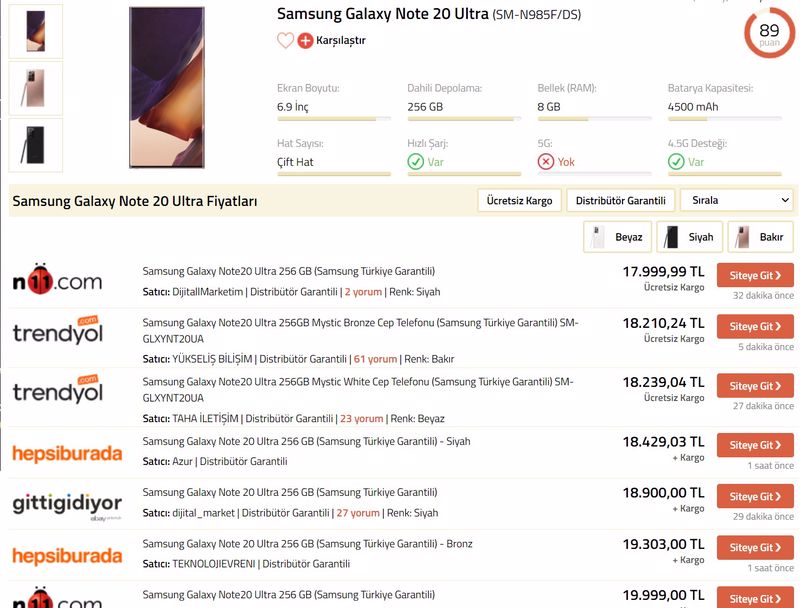The width and height of the screenshot is (800, 608).
Task: Click the Samsung Galaxy Note 20 Ultra product title
Action: (x=429, y=14)
